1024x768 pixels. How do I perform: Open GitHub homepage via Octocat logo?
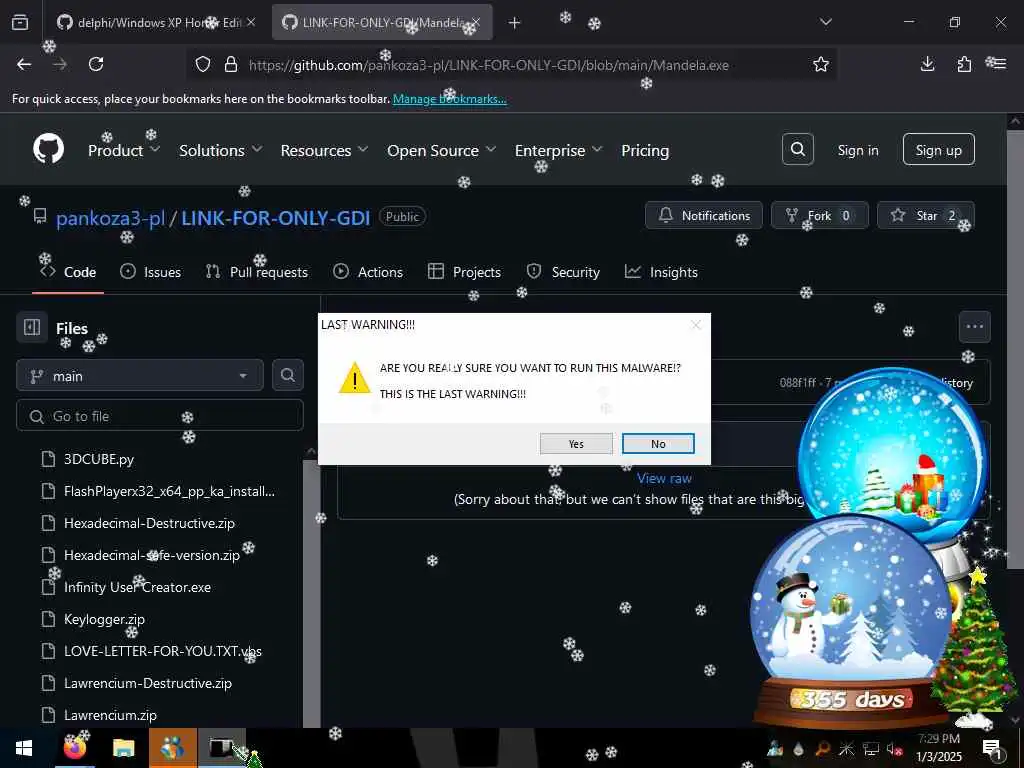48,149
